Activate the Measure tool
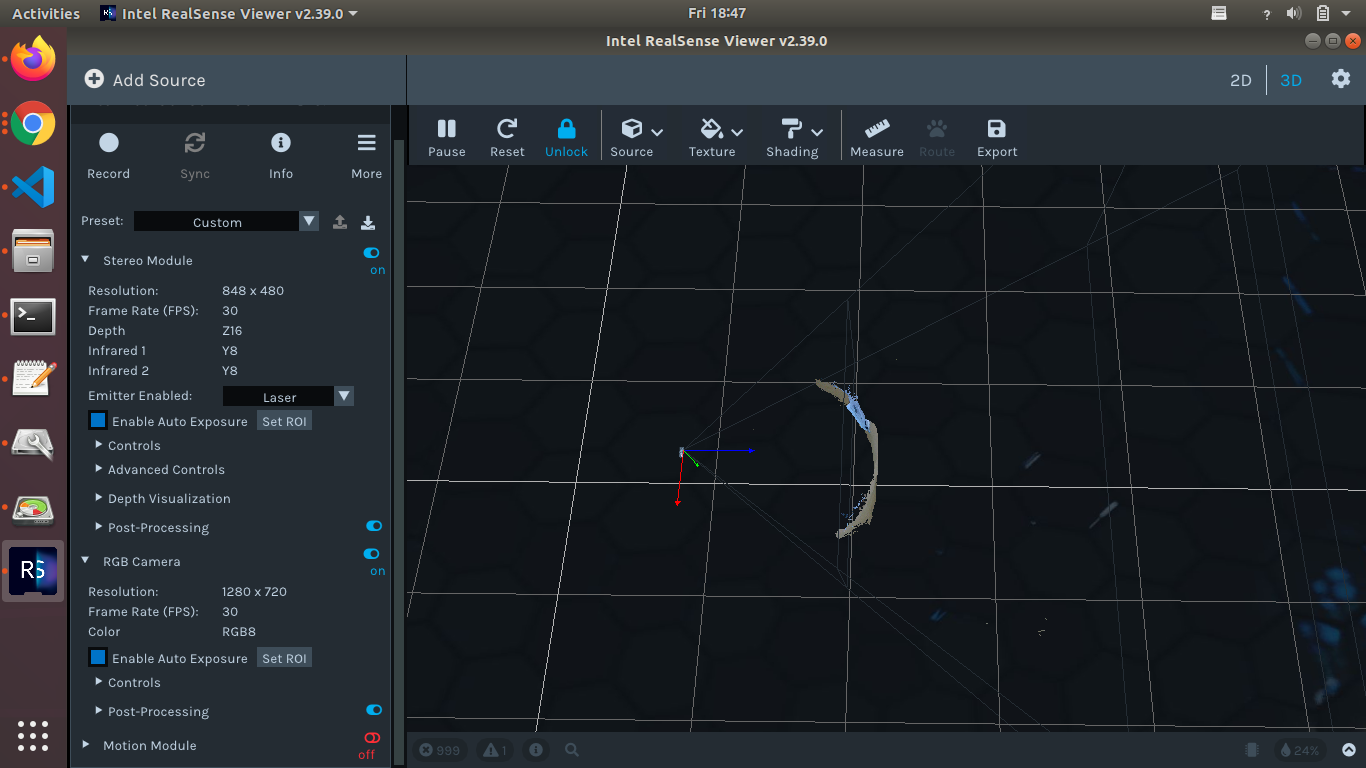The image size is (1366, 768). [x=876, y=135]
